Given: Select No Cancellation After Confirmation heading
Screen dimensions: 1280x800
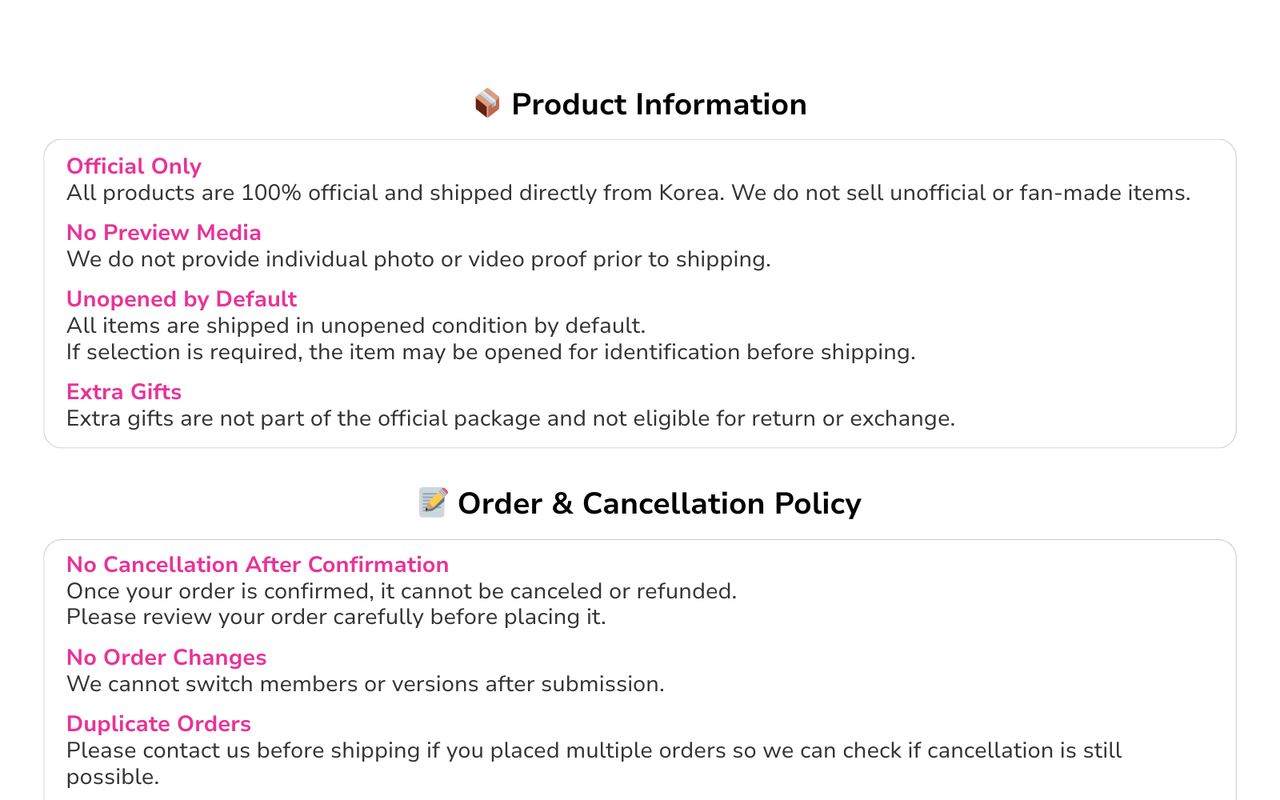Looking at the screenshot, I should click(x=258, y=565).
